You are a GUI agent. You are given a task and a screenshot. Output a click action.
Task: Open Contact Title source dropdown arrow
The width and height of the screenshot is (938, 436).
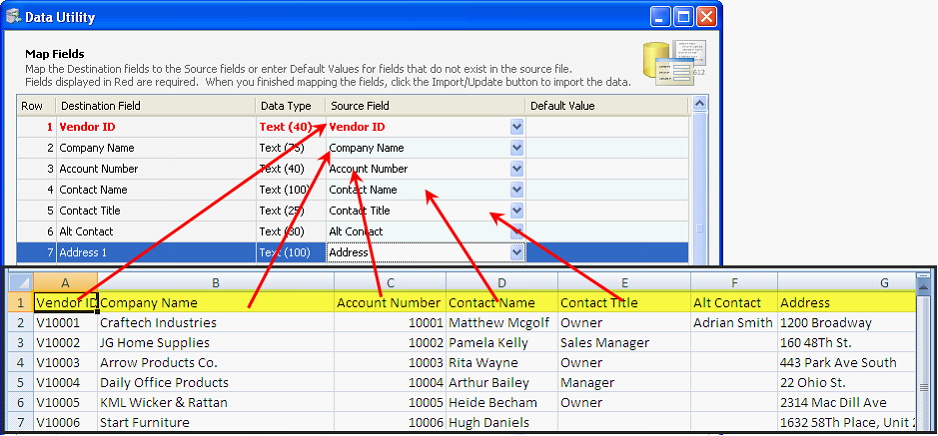(x=517, y=211)
